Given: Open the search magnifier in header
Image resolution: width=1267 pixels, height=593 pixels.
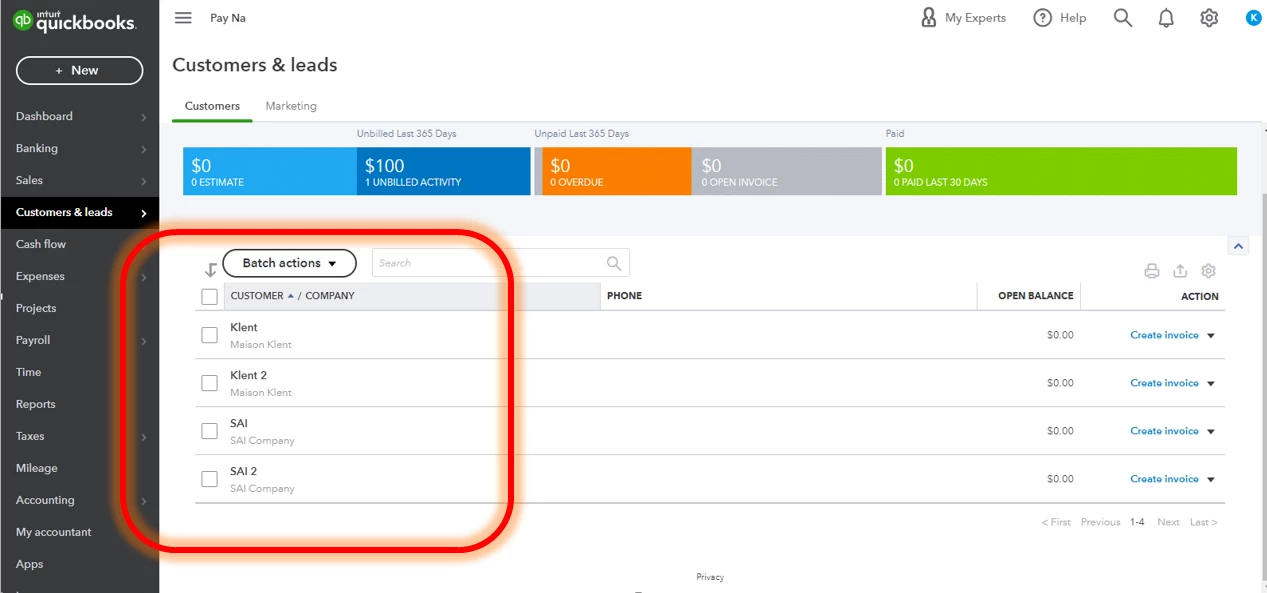Looking at the screenshot, I should click(x=1123, y=18).
